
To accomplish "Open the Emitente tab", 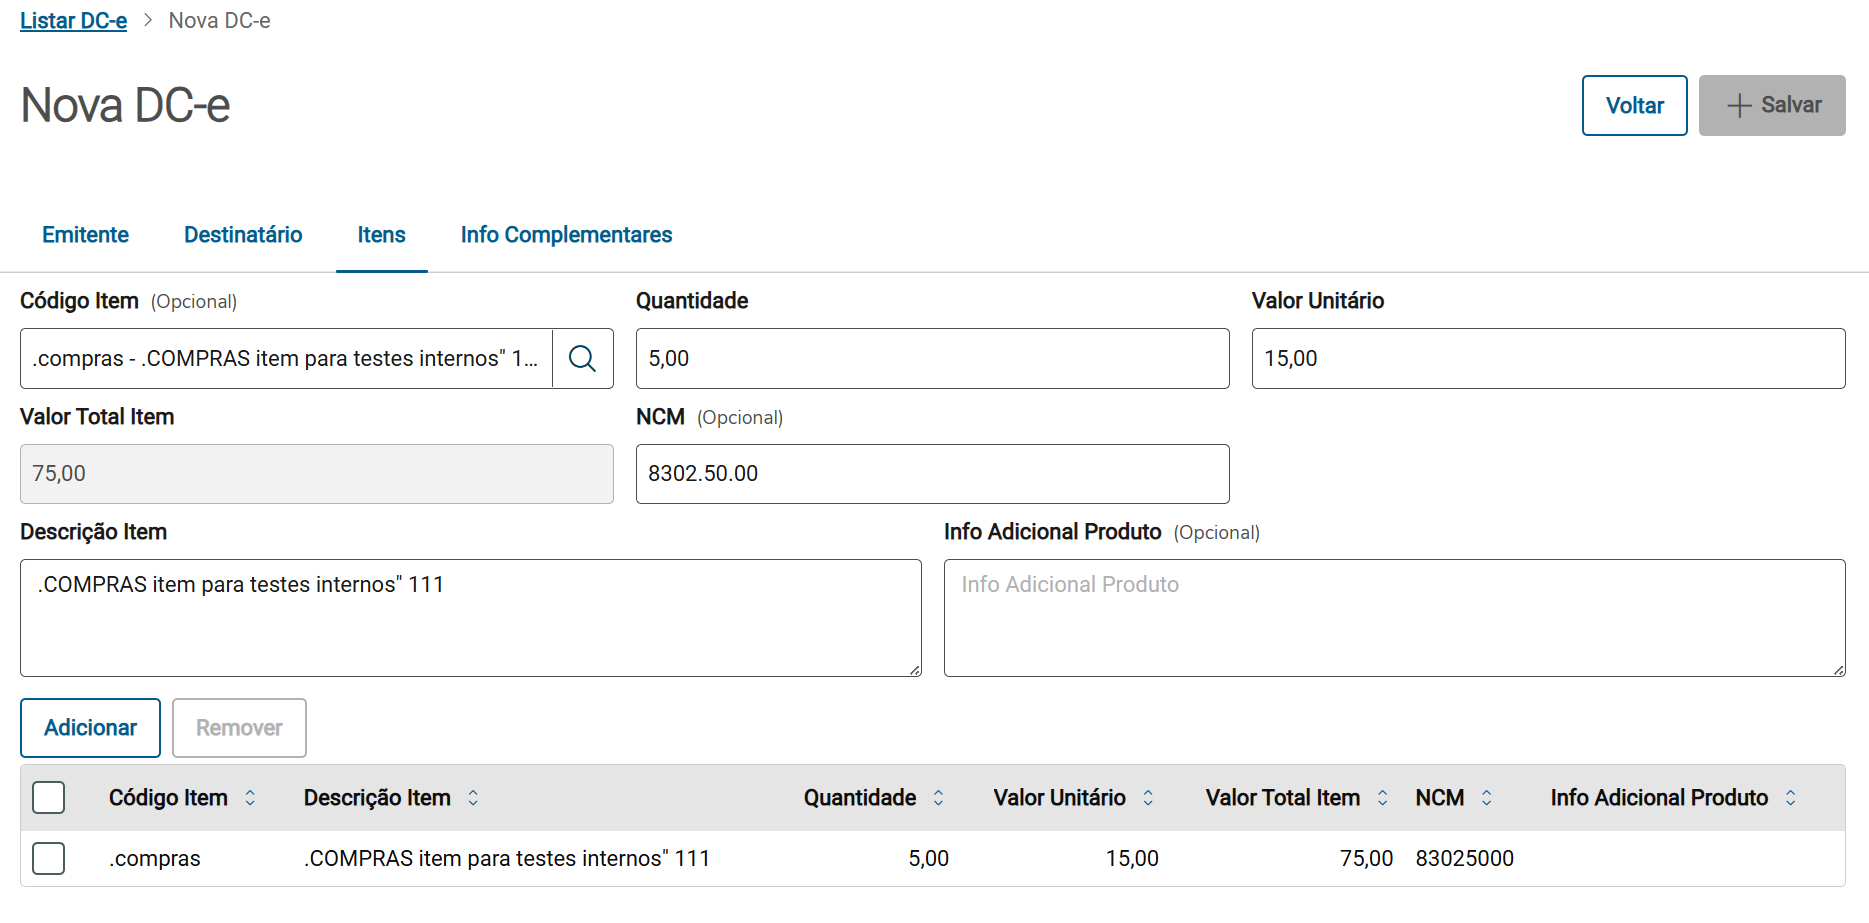I will (85, 235).
